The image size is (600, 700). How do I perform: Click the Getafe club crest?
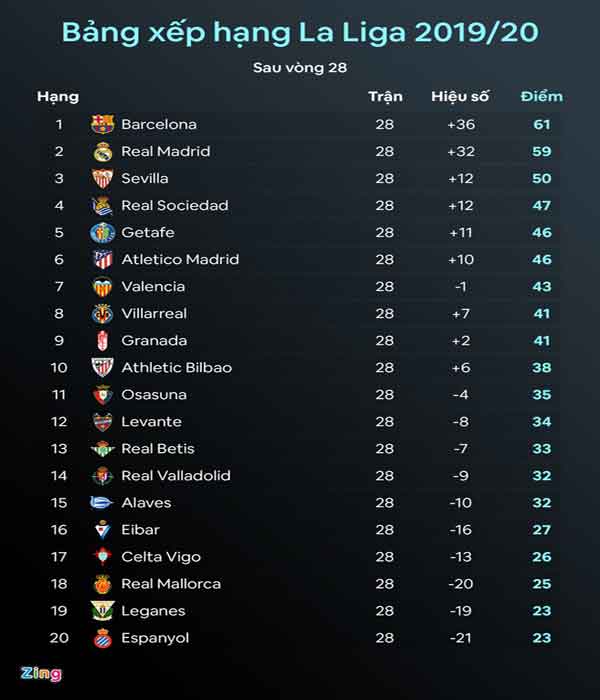(102, 233)
